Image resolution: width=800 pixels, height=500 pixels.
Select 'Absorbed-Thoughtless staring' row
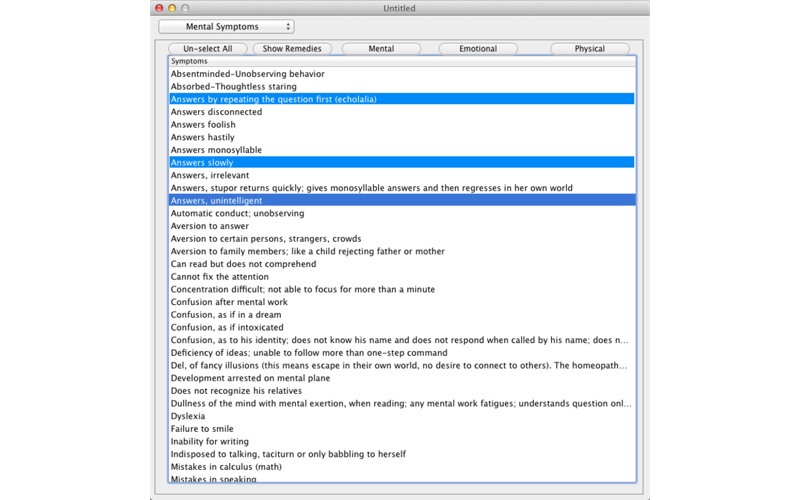[402, 86]
